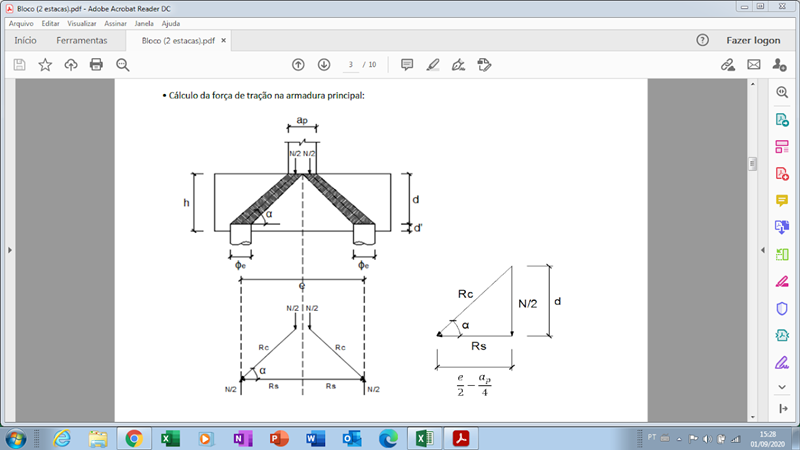Open the pink Fill & Sign tool in the right pane

click(782, 281)
